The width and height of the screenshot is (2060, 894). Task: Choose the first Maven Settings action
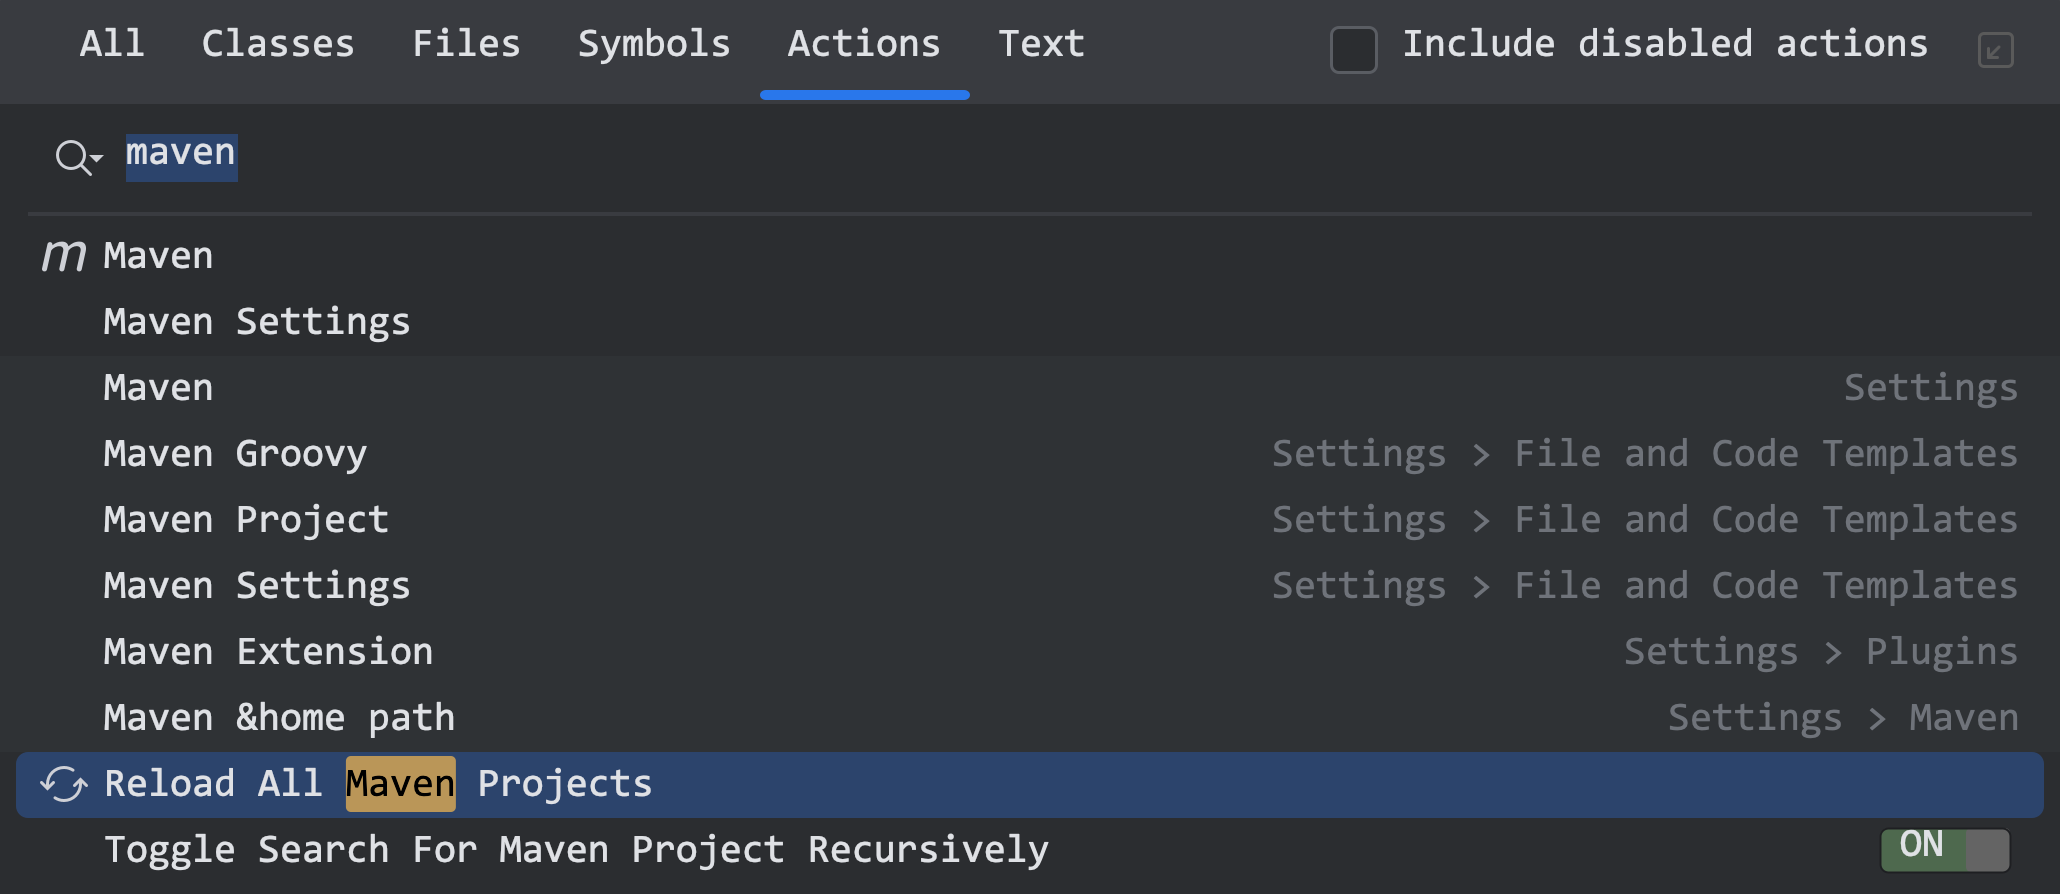1030,322
